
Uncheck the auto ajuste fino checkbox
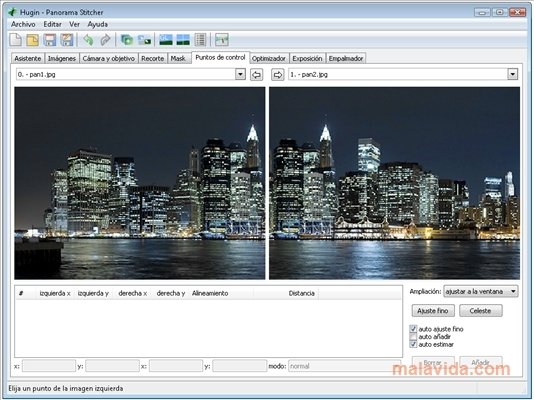tap(413, 329)
